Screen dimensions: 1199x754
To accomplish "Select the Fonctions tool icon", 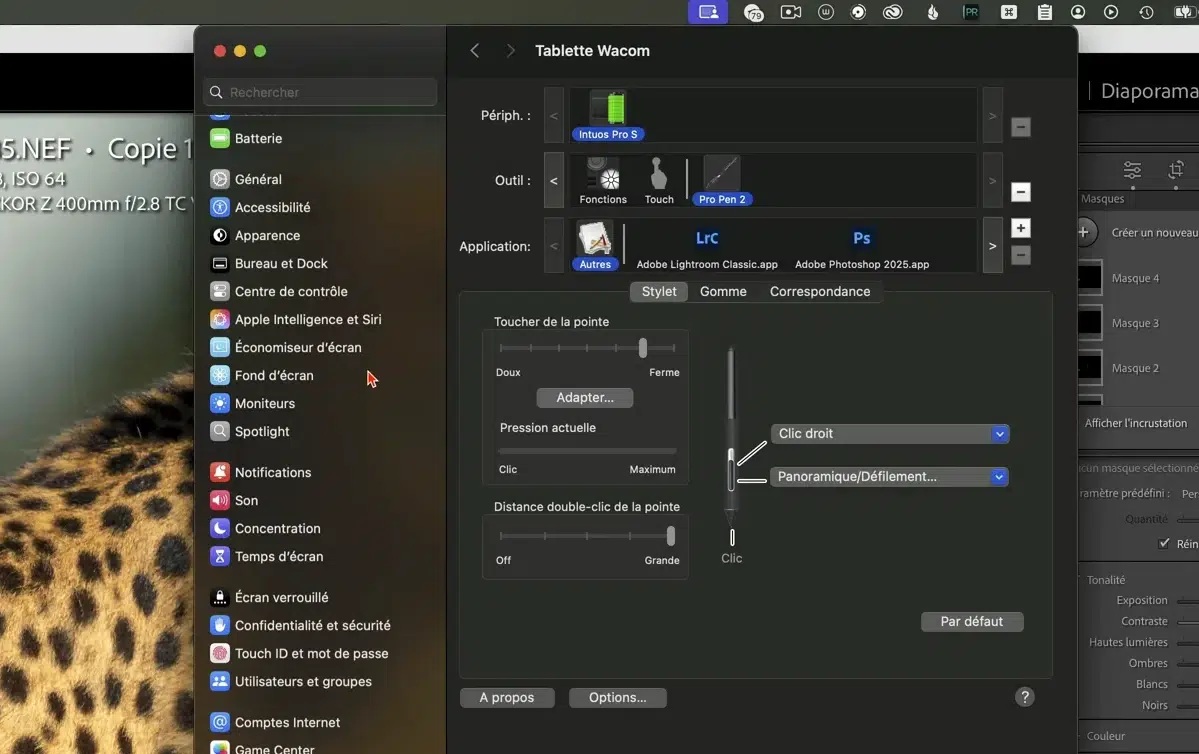I will (603, 180).
